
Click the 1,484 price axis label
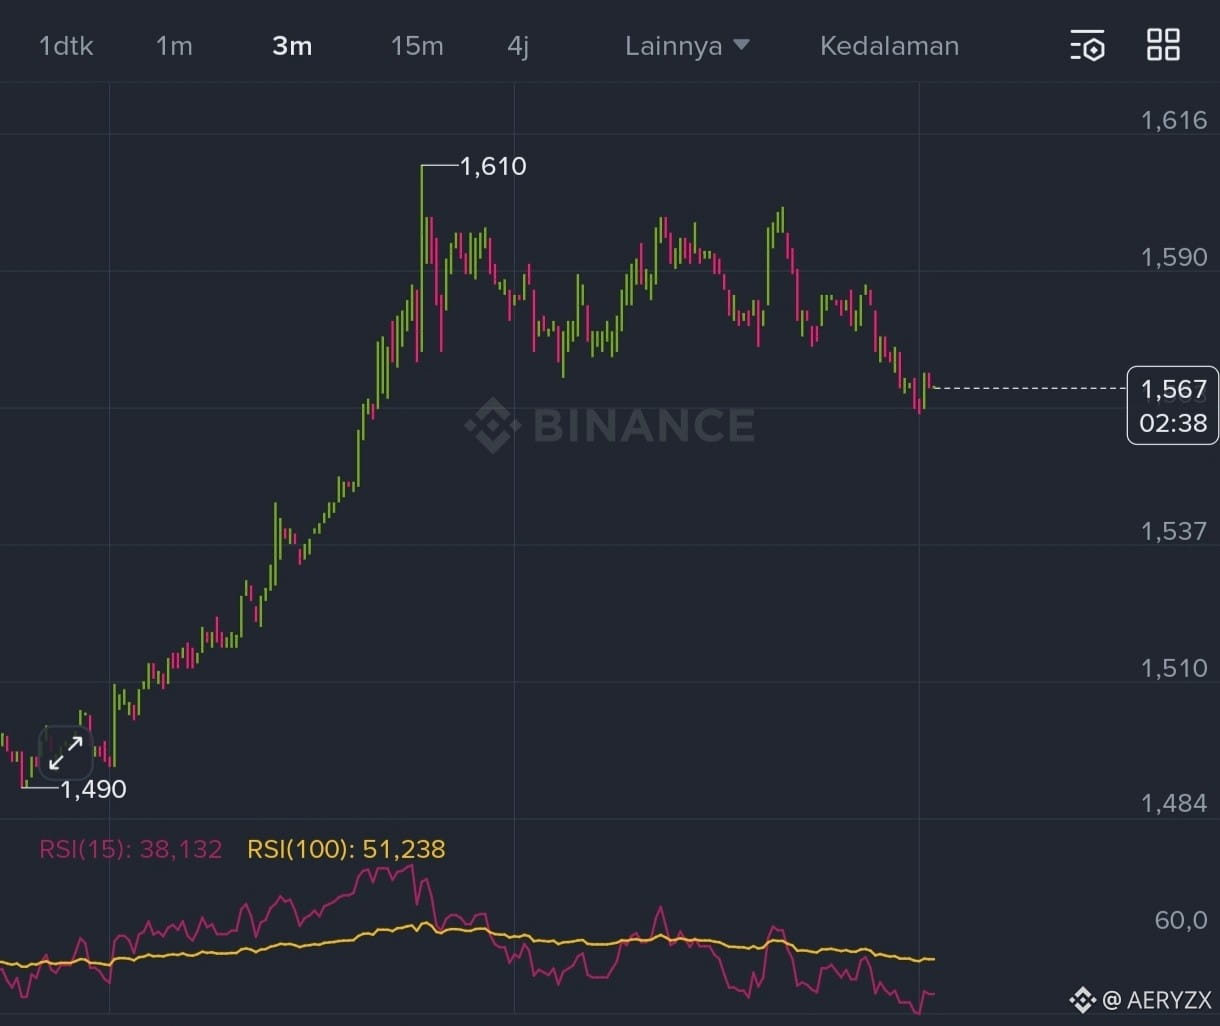coord(1174,803)
